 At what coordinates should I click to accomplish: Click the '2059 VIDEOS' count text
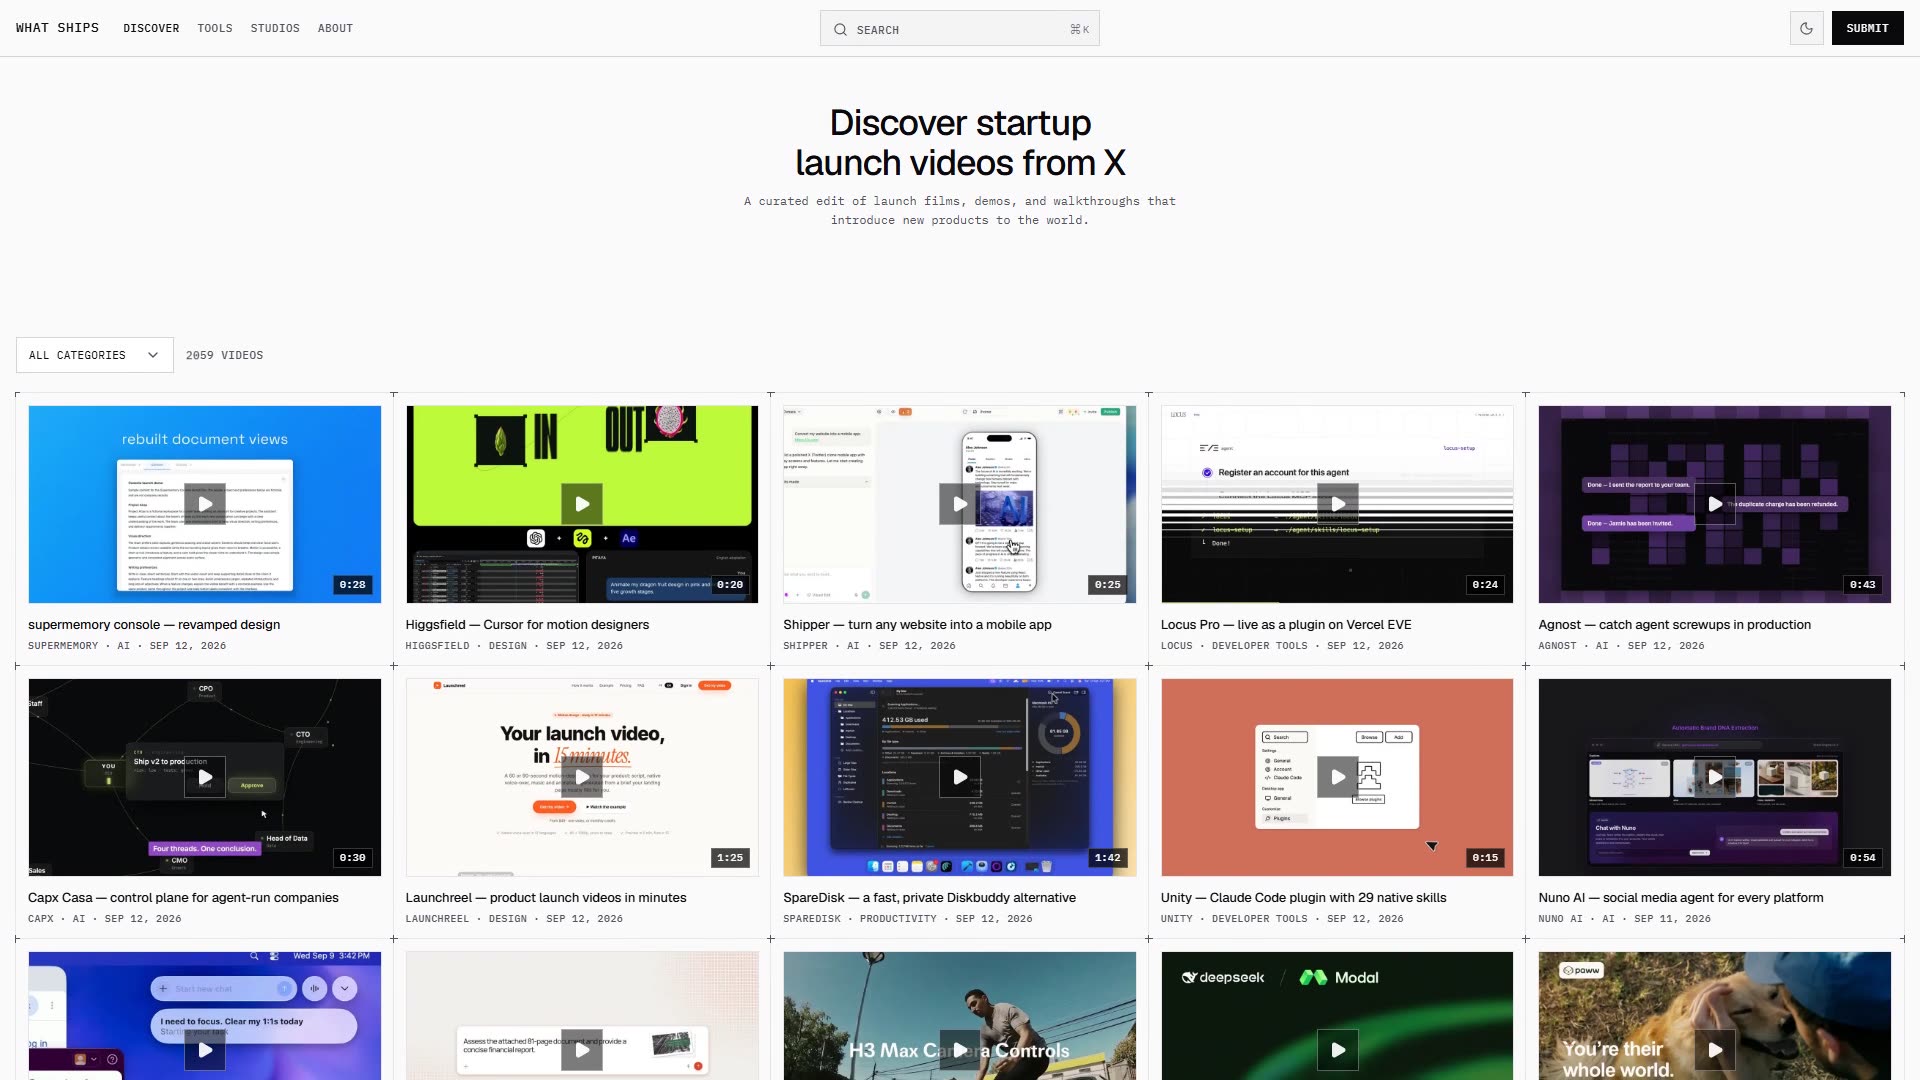click(x=224, y=355)
